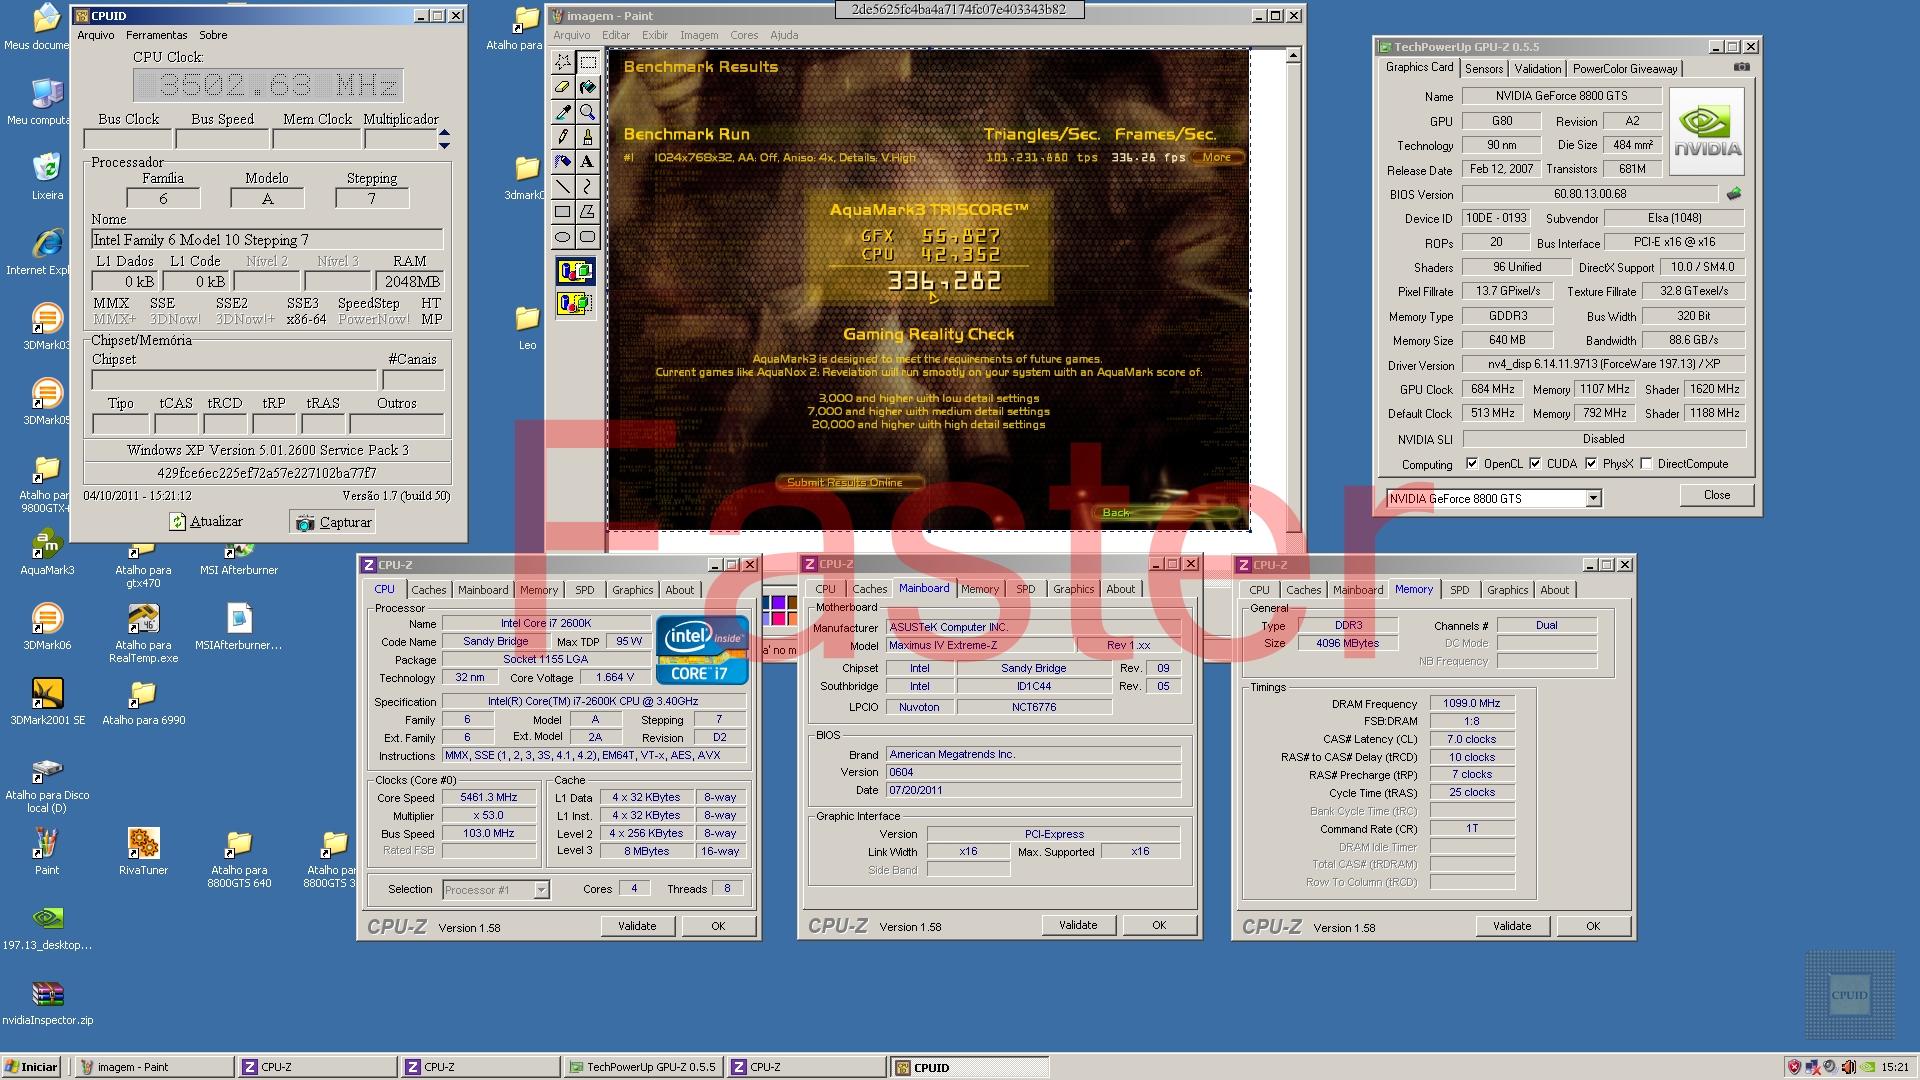This screenshot has width=1920, height=1080.
Task: Open the Sobre menu in CPUID
Action: coord(213,35)
